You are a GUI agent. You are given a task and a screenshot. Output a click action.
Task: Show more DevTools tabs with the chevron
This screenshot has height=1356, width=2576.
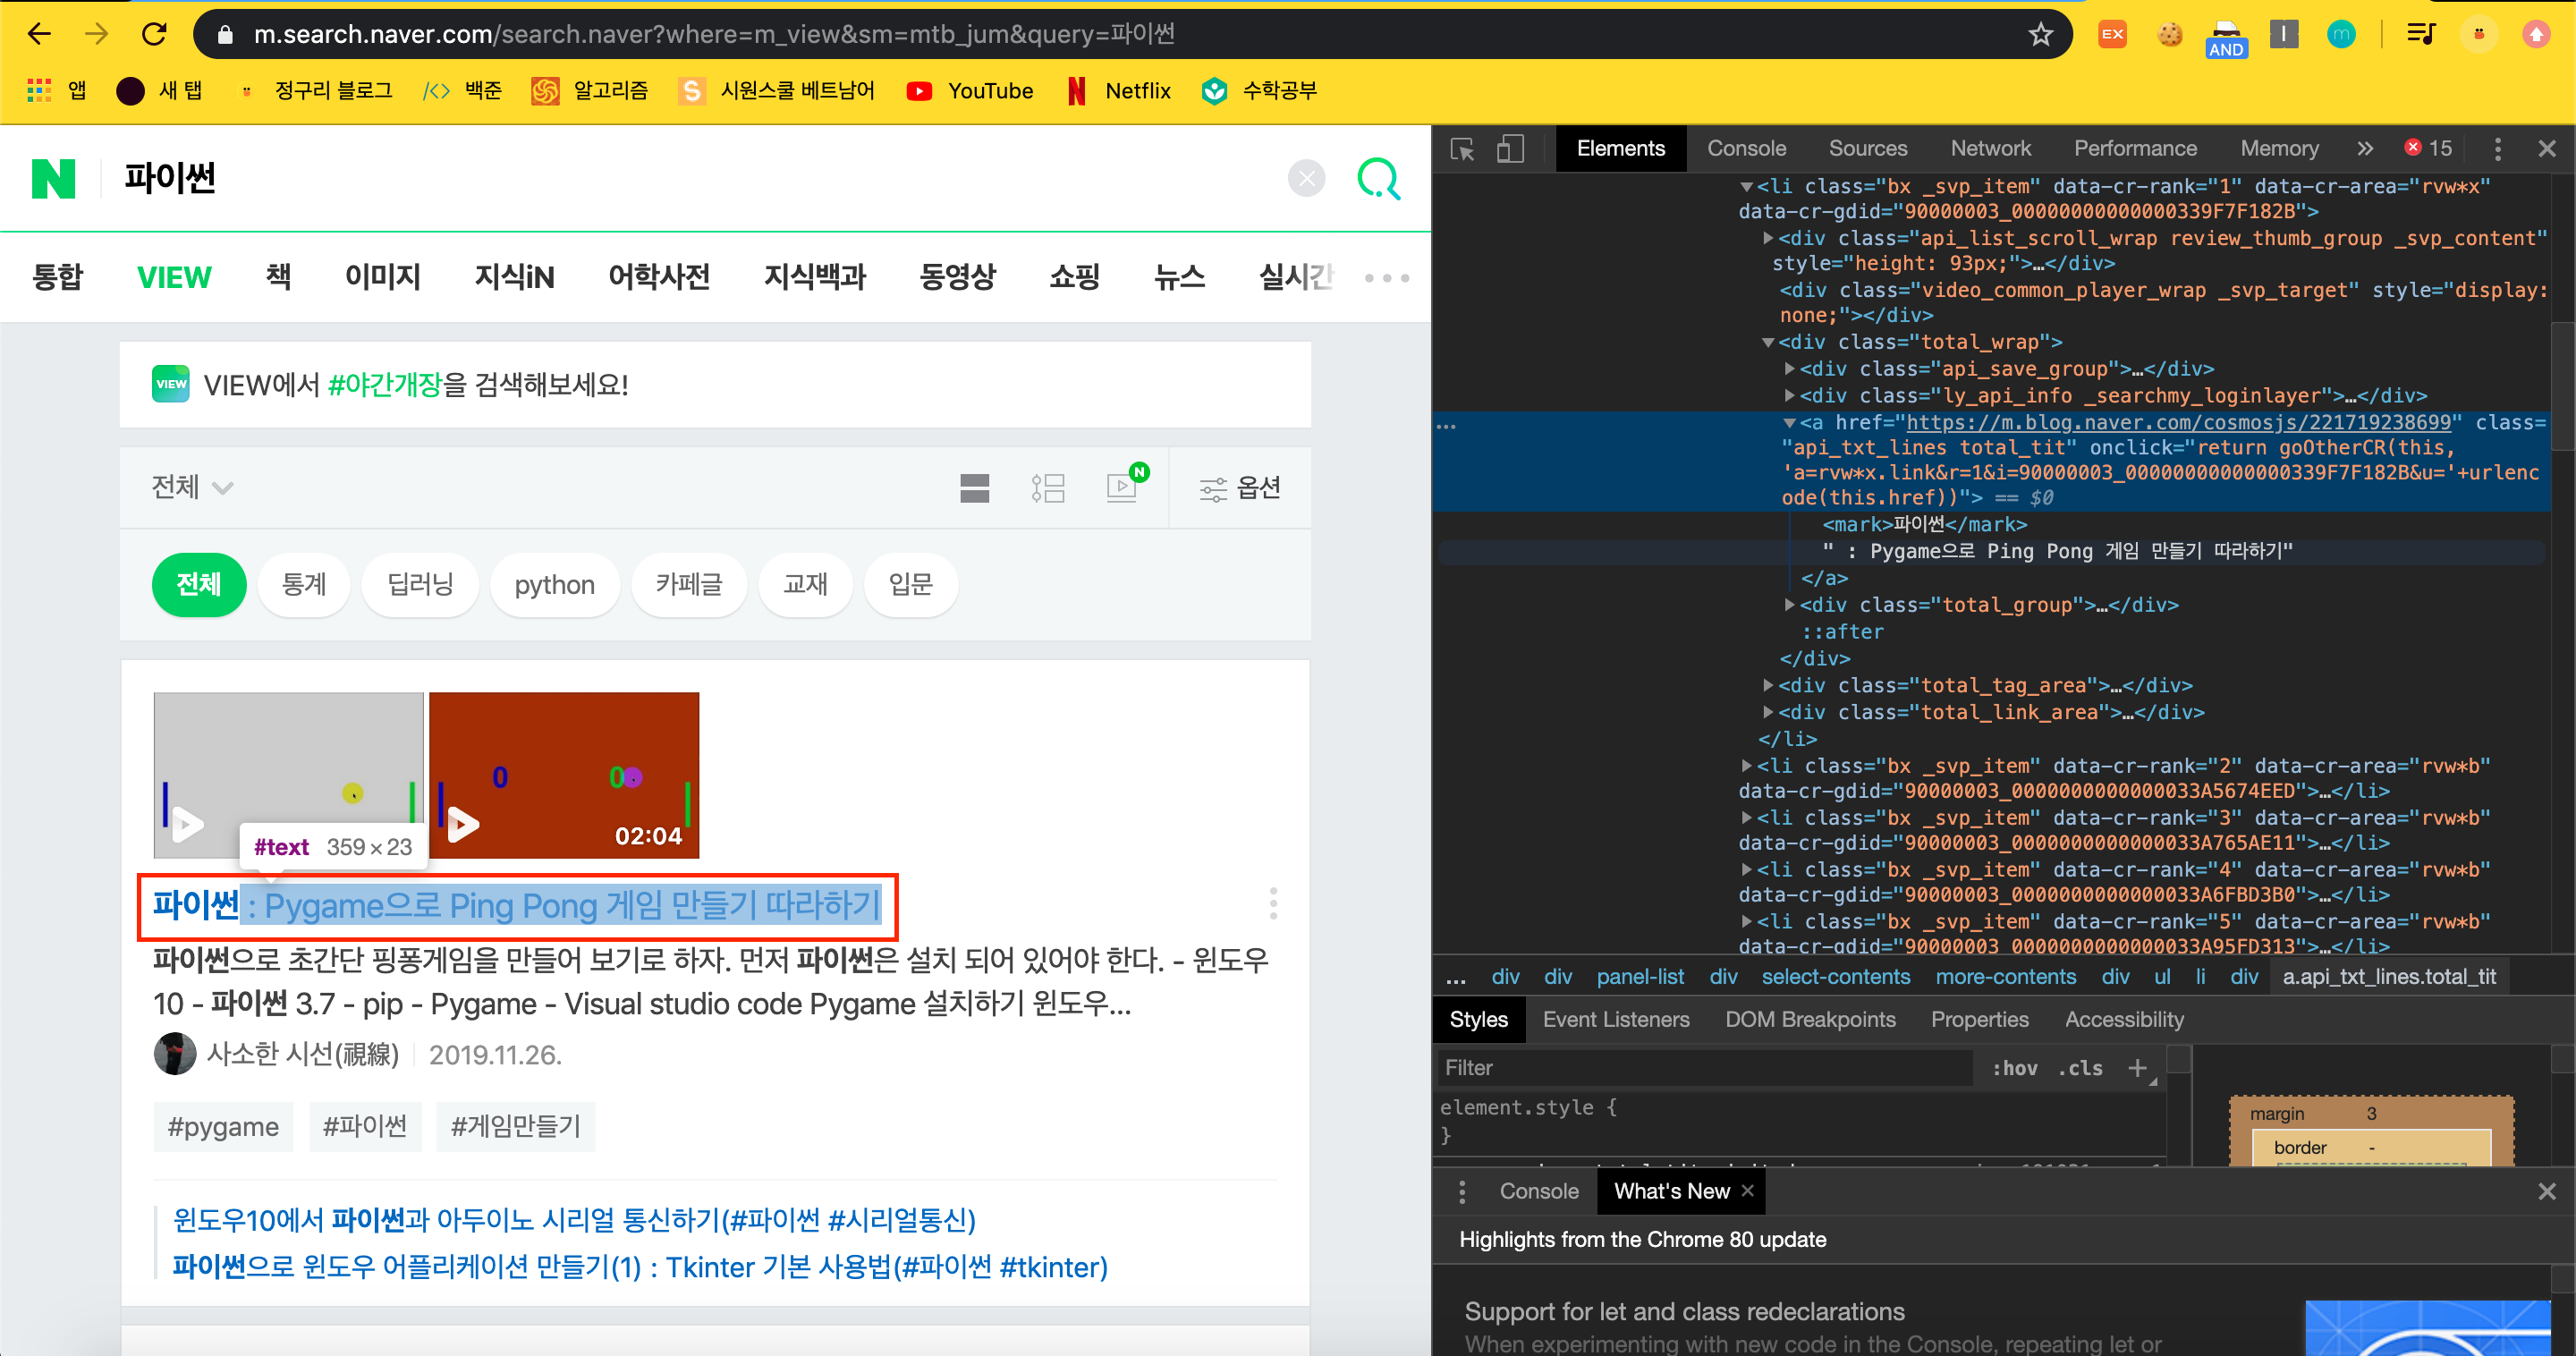click(2364, 149)
